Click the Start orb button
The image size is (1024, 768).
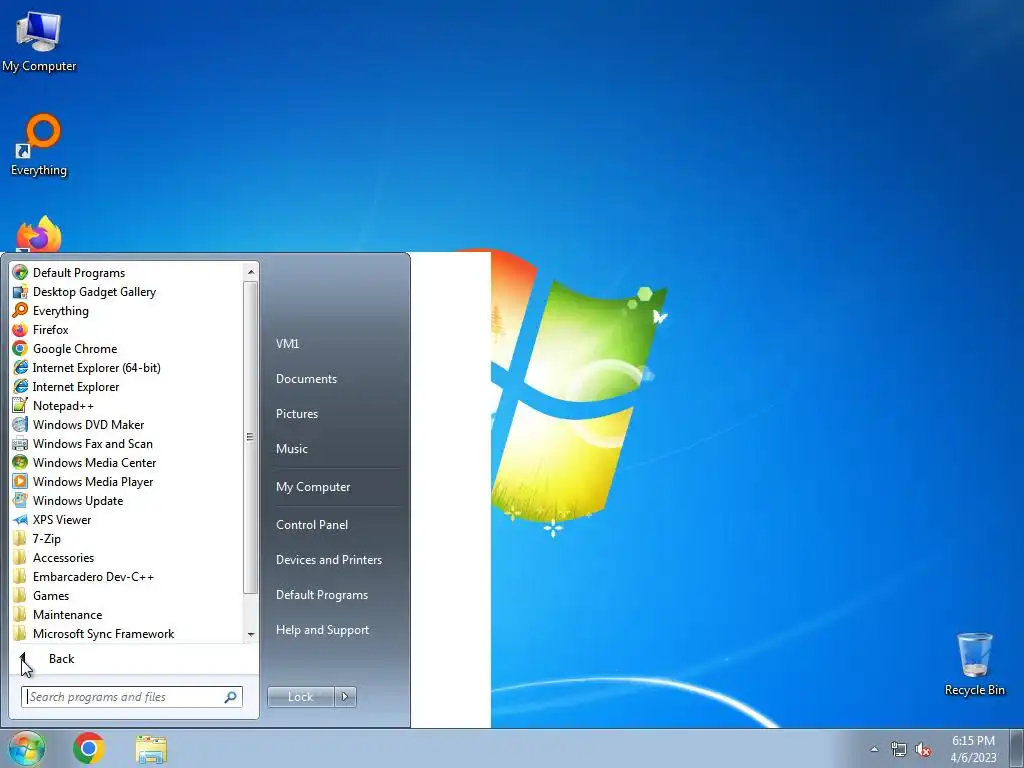click(x=27, y=748)
